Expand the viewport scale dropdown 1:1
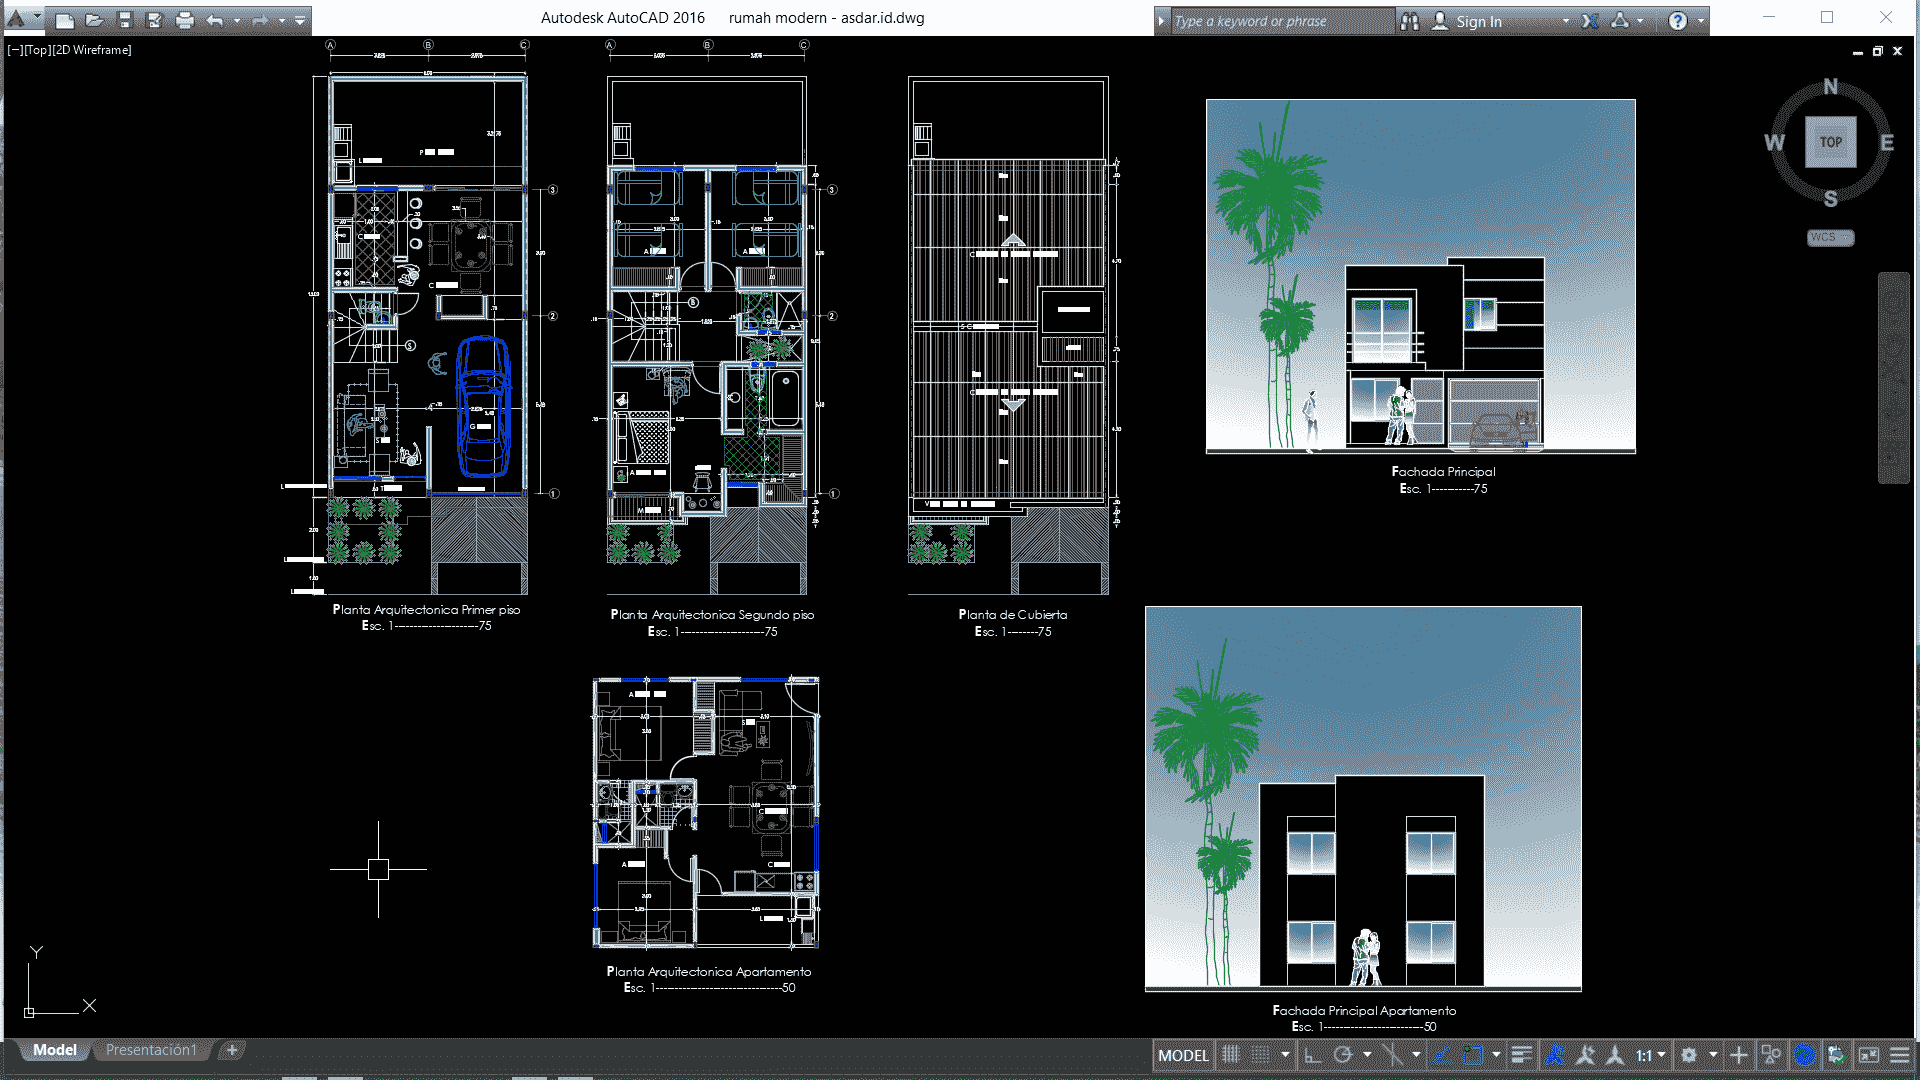The image size is (1920, 1080). pos(1662,1055)
